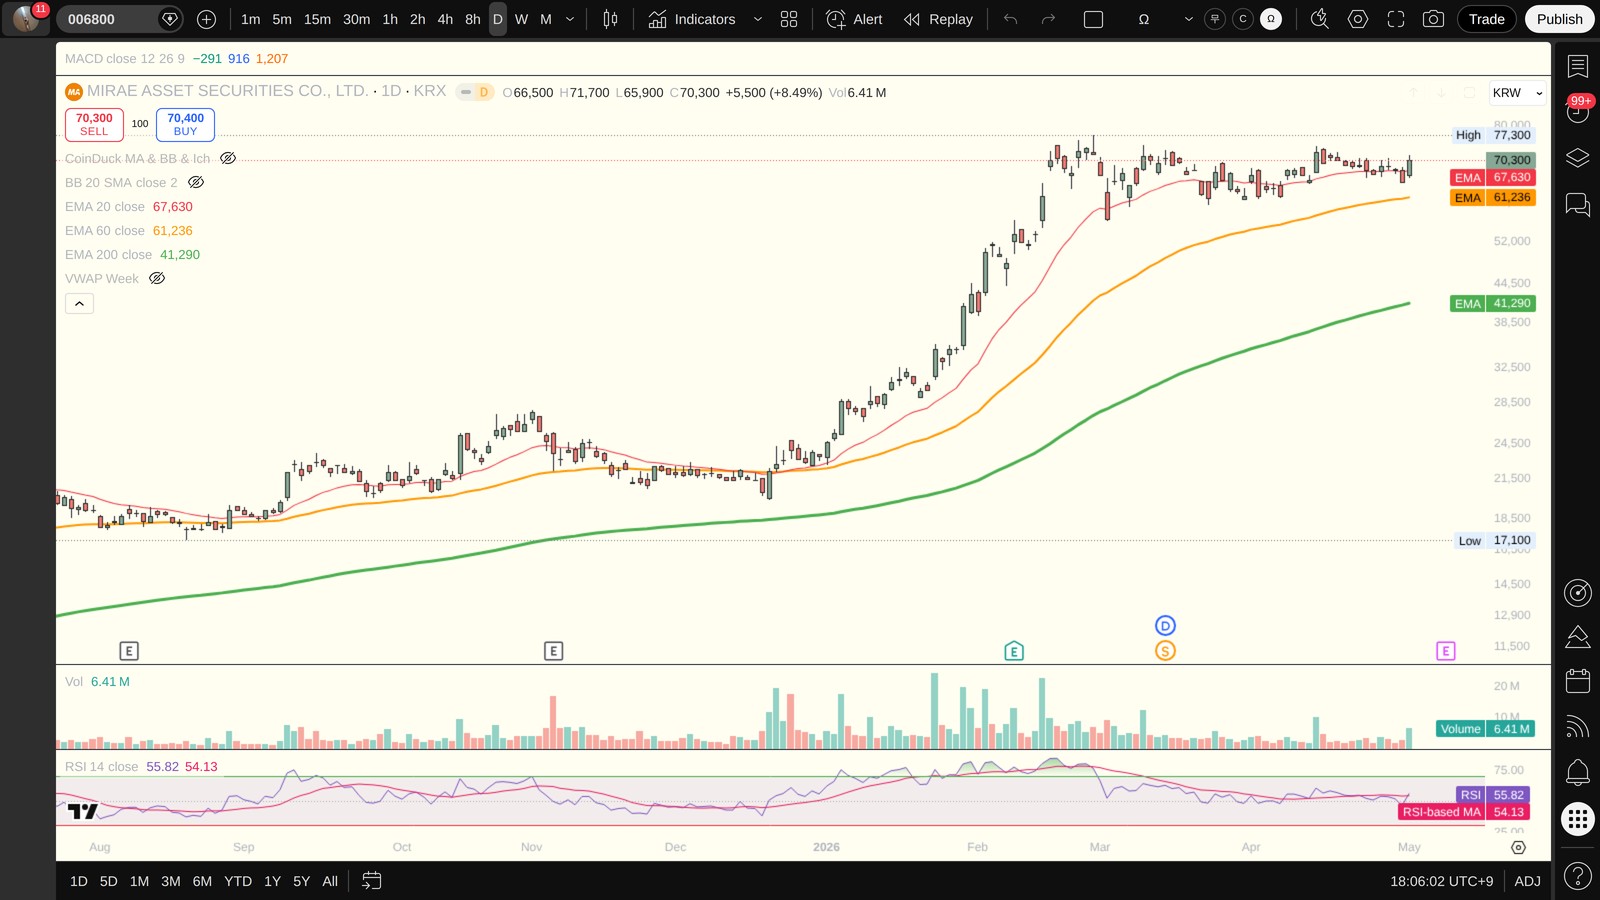The height and width of the screenshot is (900, 1600).
Task: Create an Alert
Action: click(855, 19)
